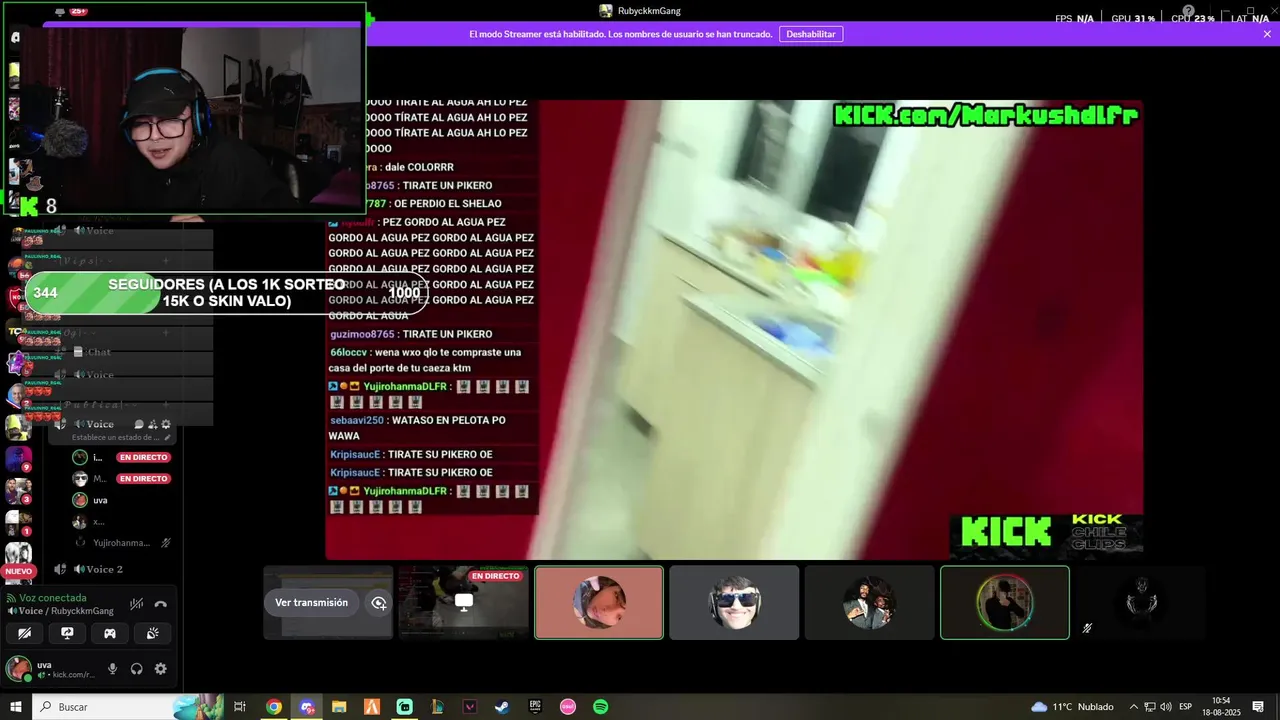This screenshot has height=720, width=1280.
Task: Open osu! from taskbar
Action: point(568,707)
